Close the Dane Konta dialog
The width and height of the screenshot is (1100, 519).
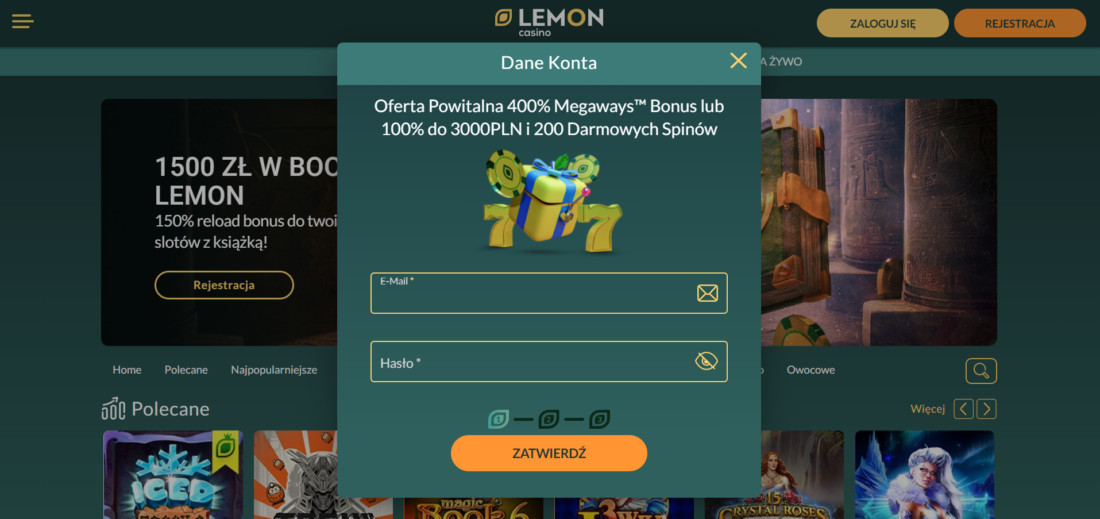click(x=738, y=61)
